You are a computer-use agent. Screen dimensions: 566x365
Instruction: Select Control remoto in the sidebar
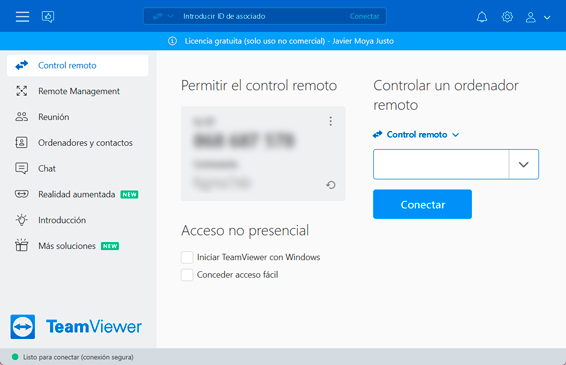pyautogui.click(x=78, y=65)
